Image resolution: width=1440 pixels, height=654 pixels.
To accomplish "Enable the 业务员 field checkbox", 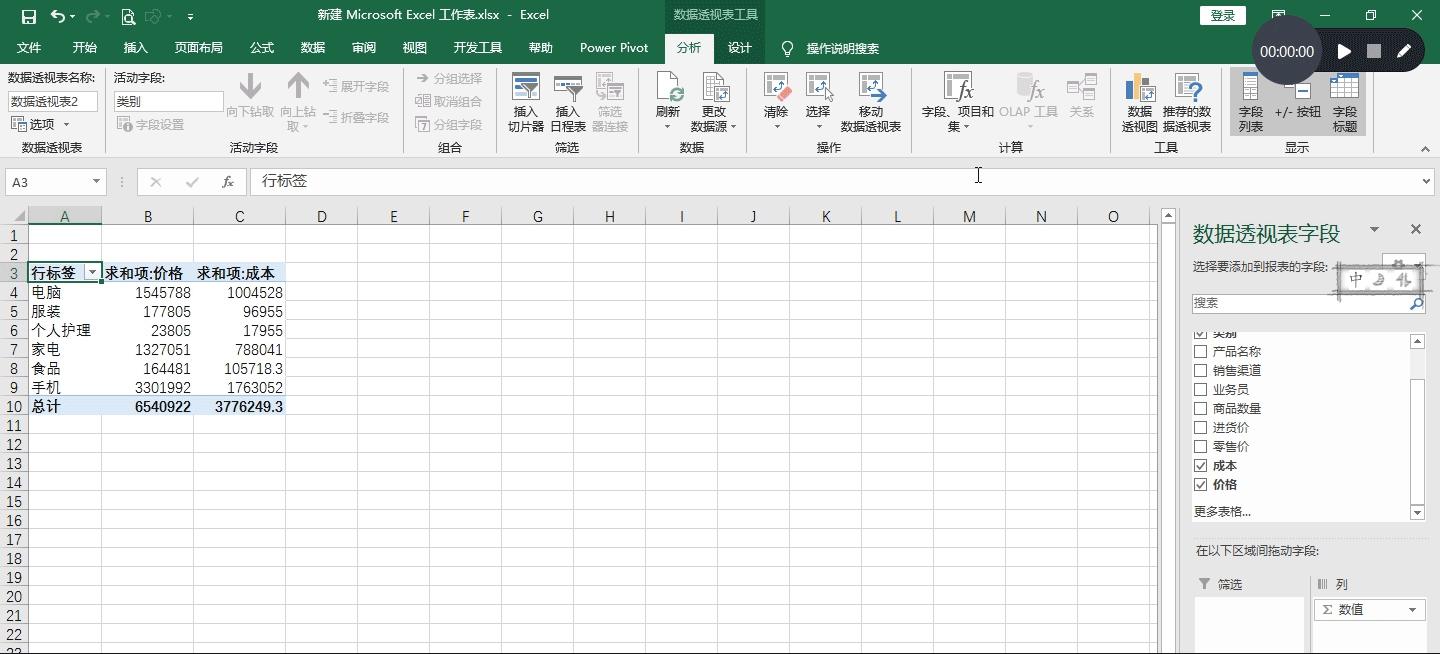I will 1200,390.
